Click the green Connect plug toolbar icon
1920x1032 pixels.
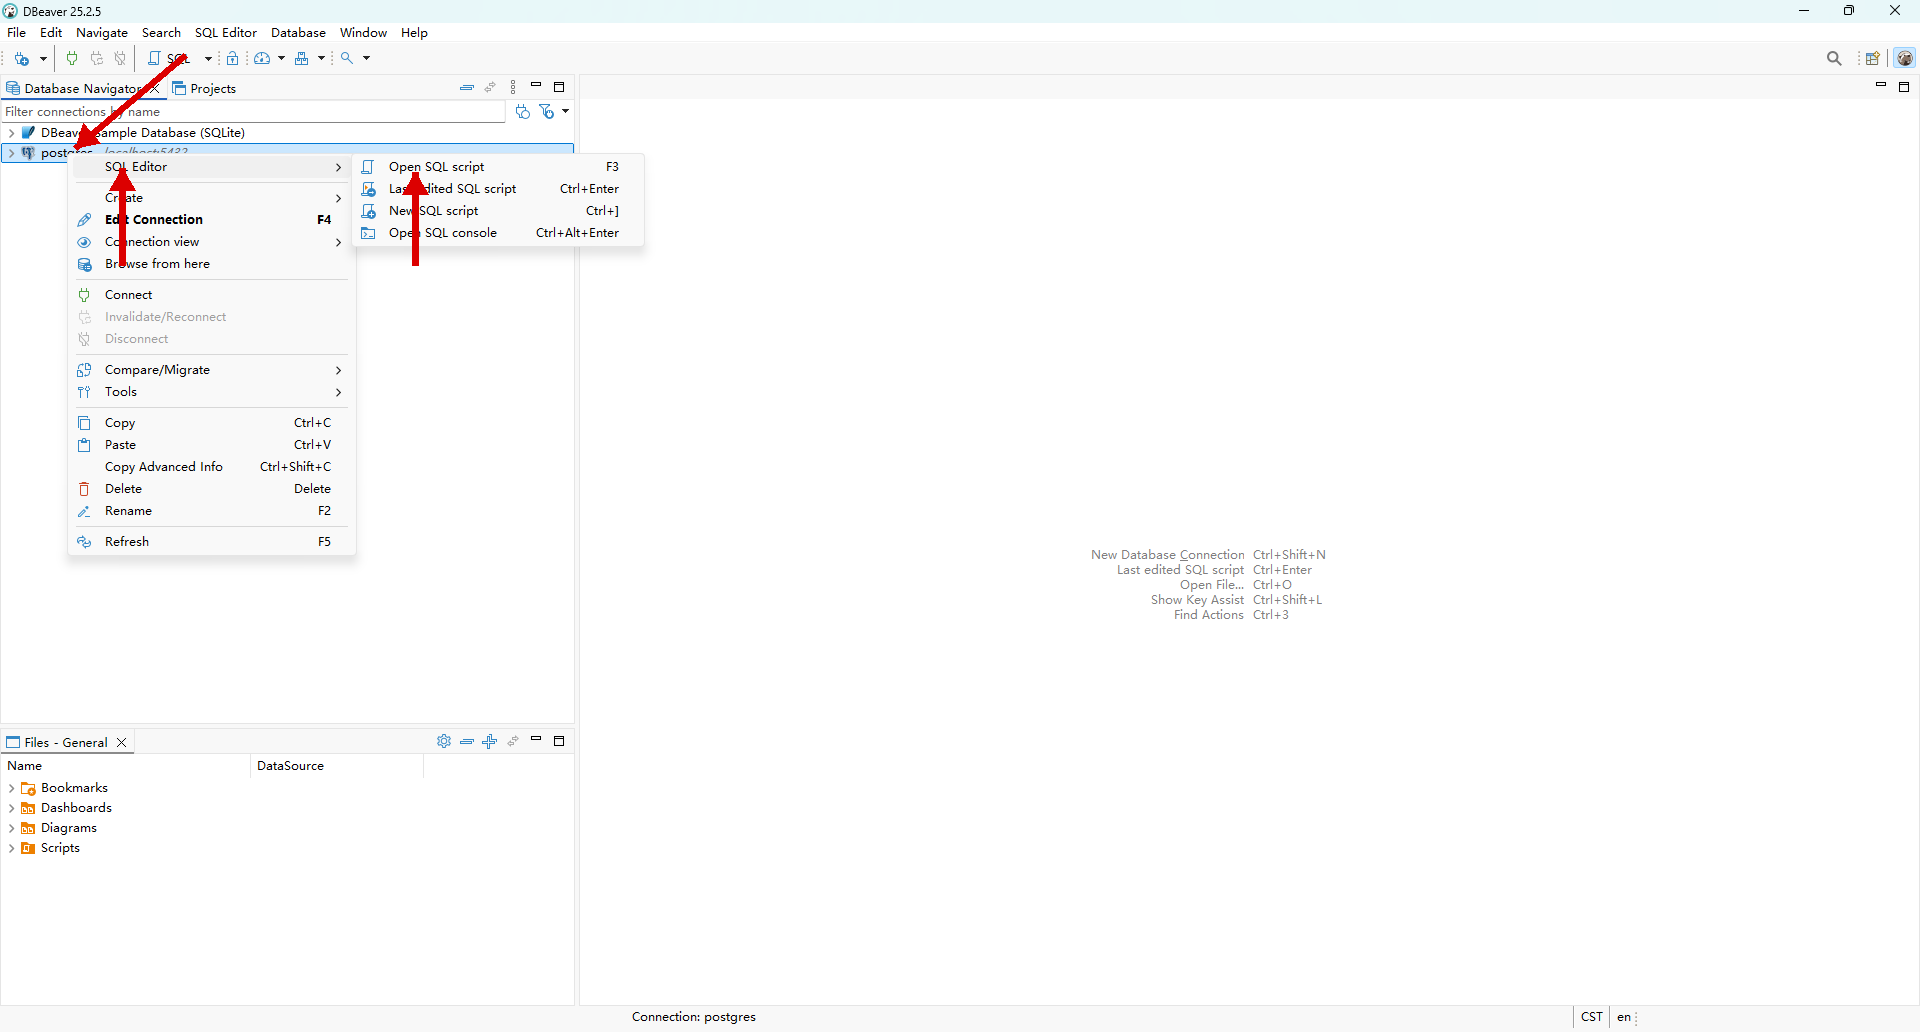pyautogui.click(x=72, y=59)
